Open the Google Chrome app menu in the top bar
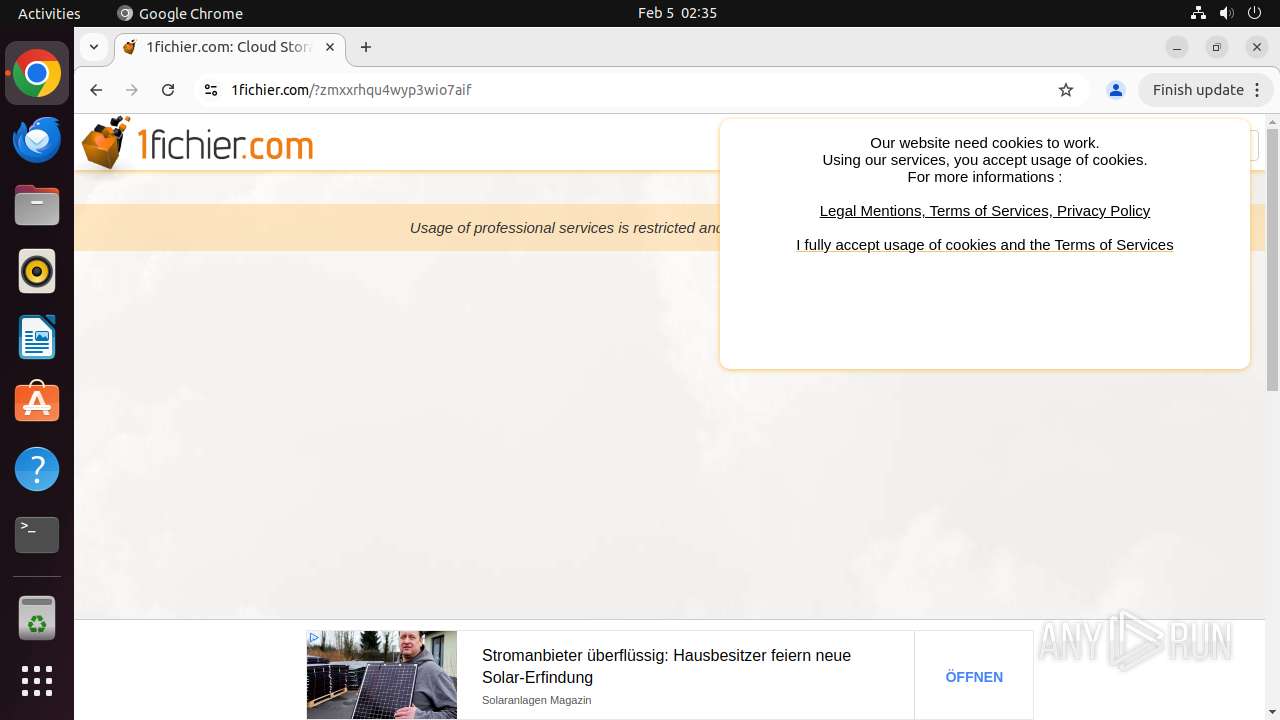The height and width of the screenshot is (720, 1280). coord(180,13)
